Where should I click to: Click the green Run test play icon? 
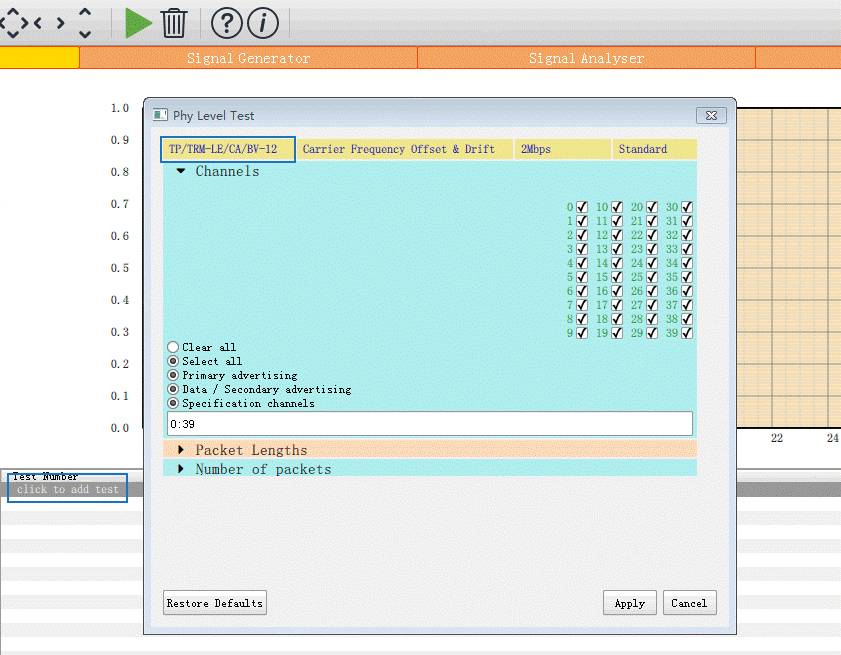(138, 22)
